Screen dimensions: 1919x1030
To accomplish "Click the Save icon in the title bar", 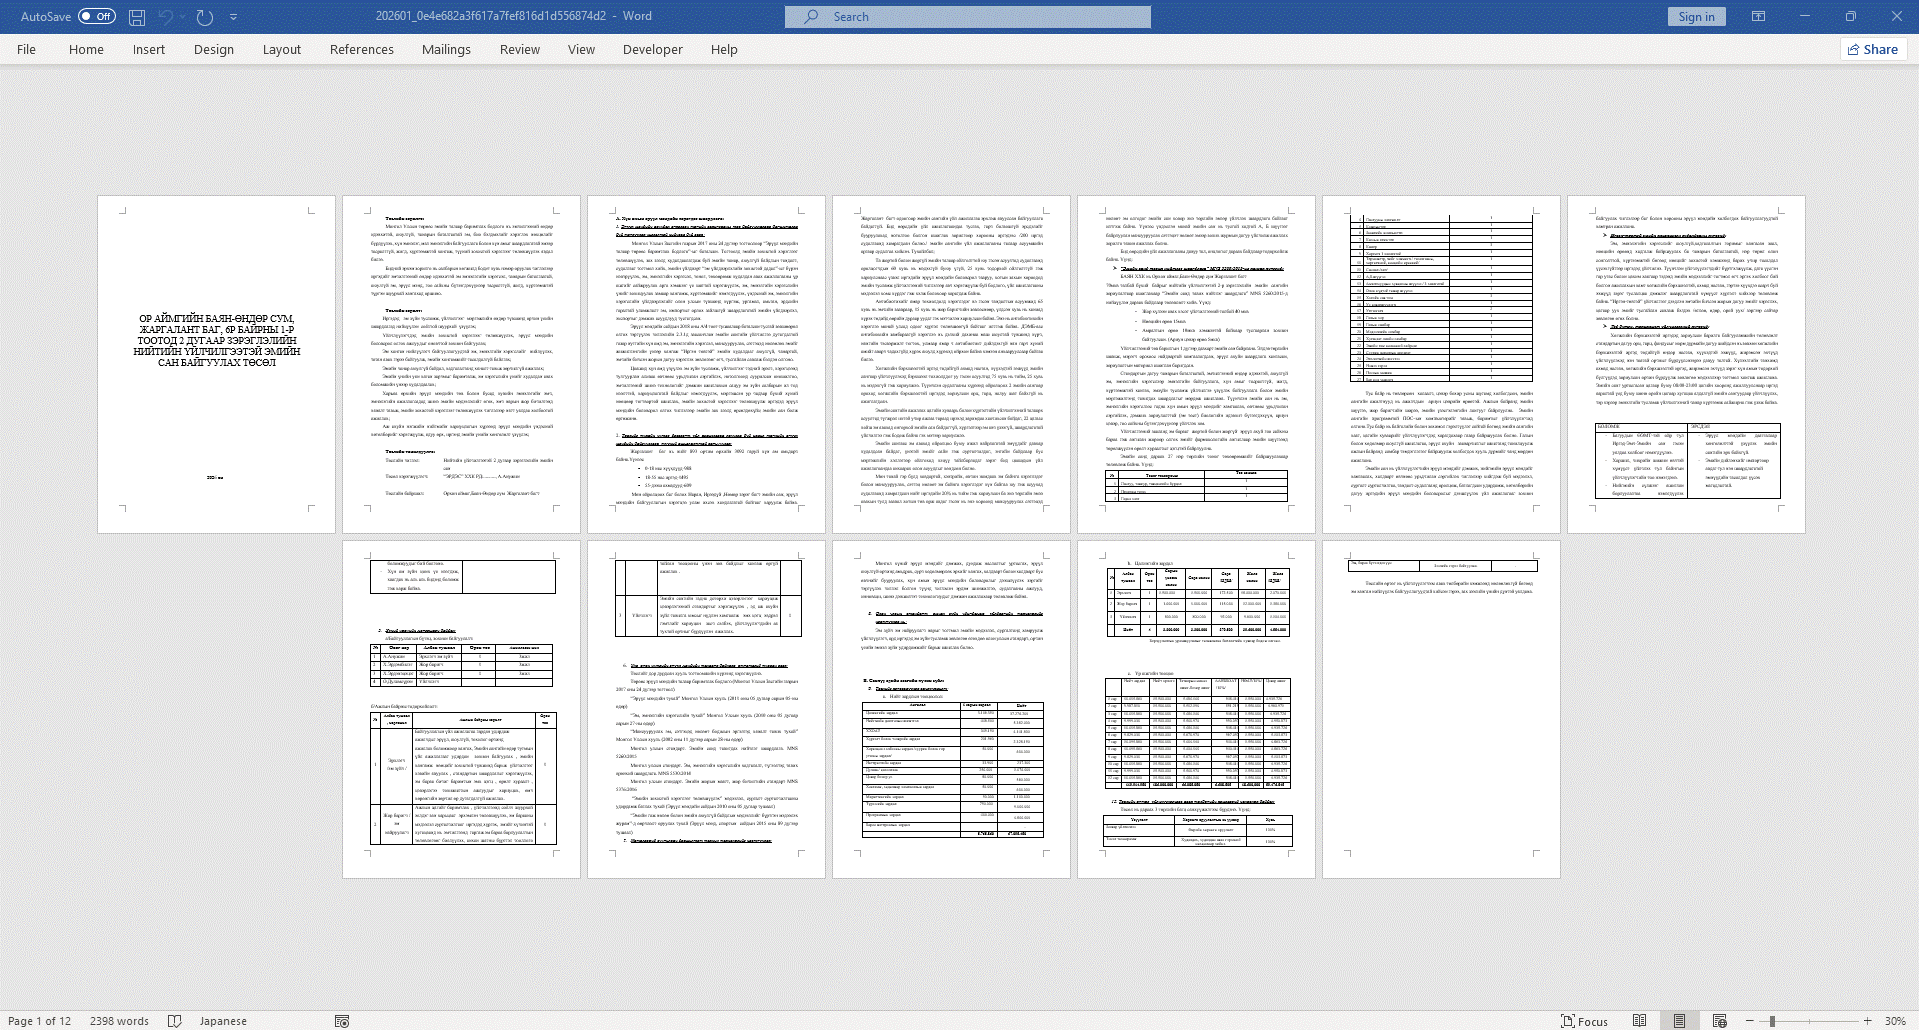I will 137,17.
